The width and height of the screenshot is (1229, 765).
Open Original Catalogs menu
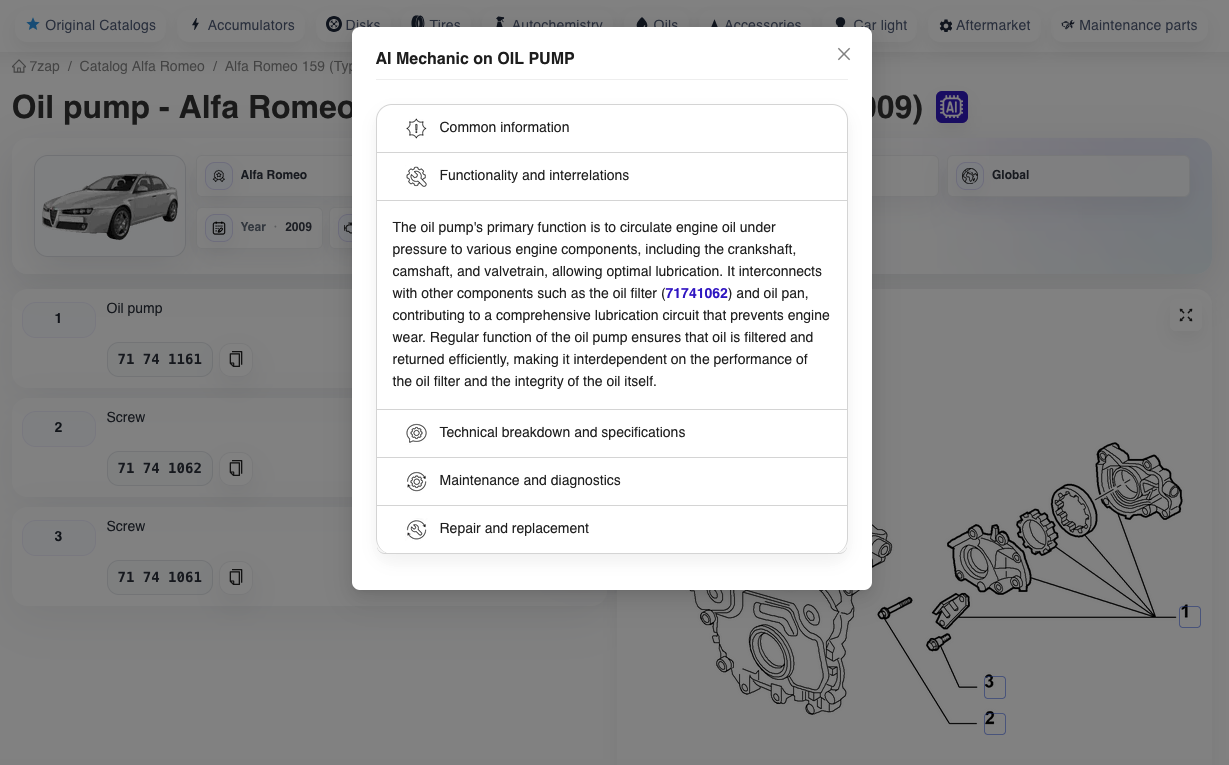tap(91, 25)
